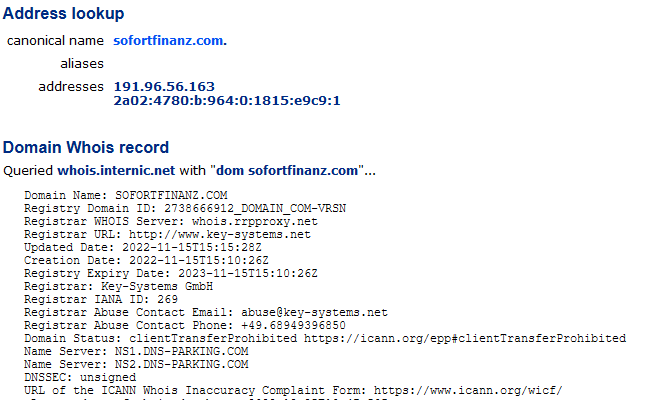Click the Registrar URL http://www.key-systems.net text
Screen dimensions: 668x400
[220, 234]
